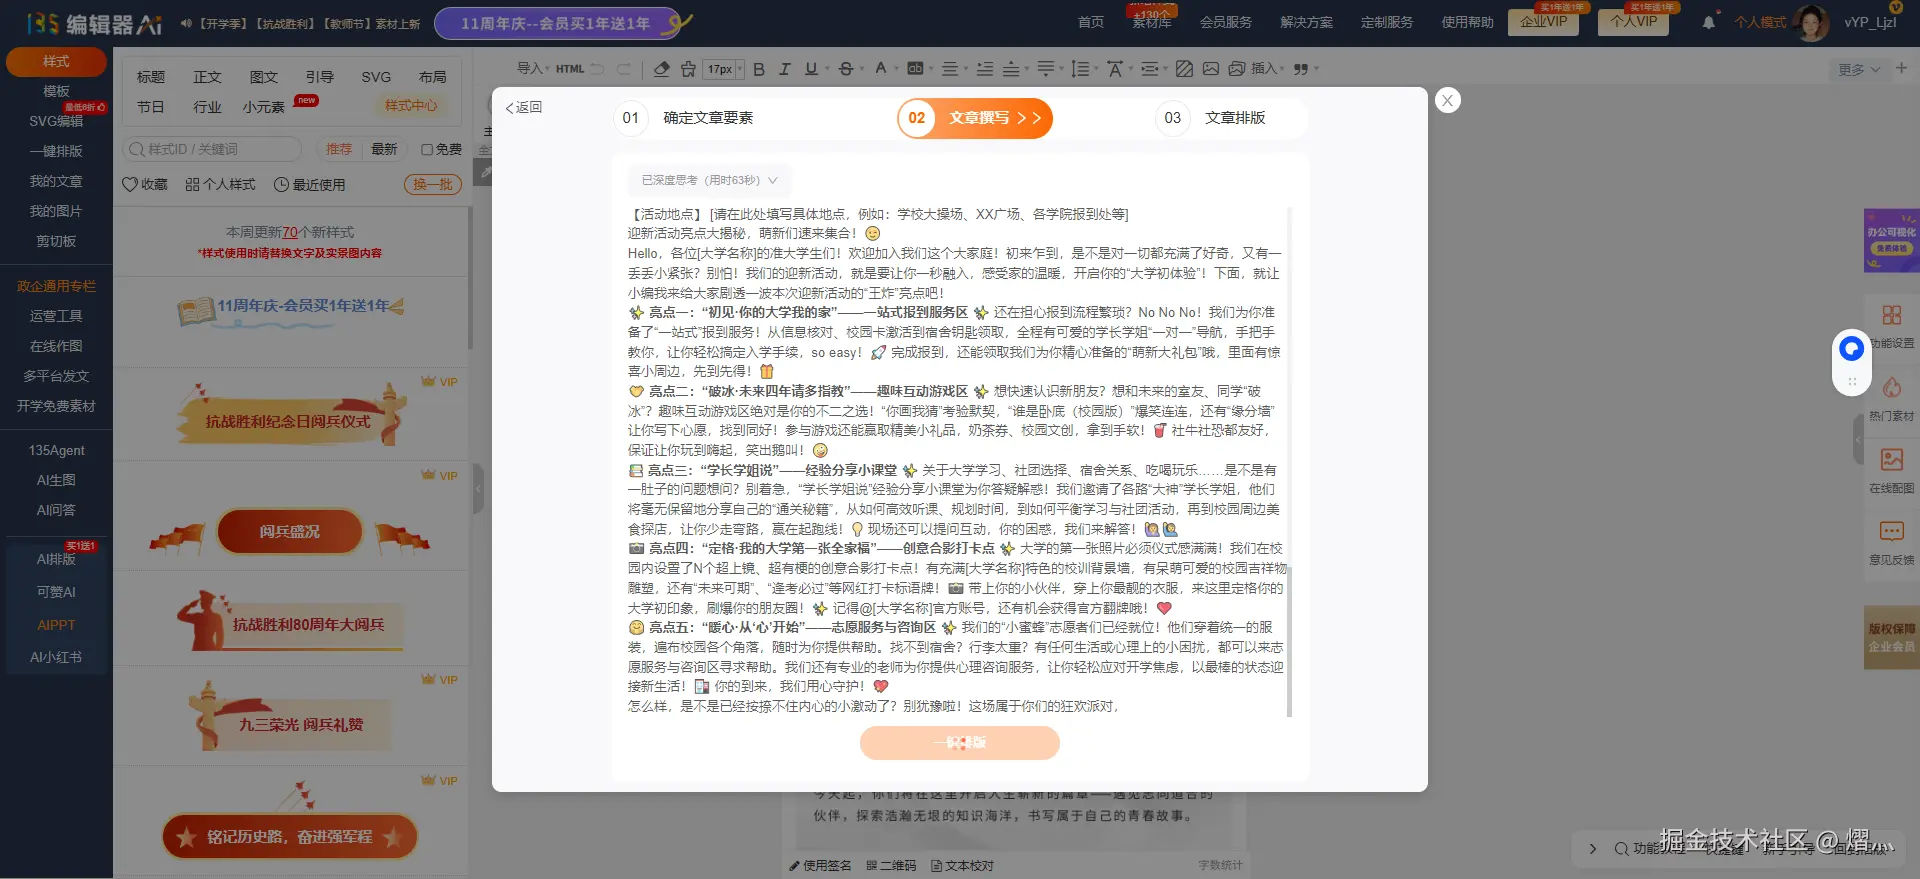Click the 功能设置 grid icon
Screen dimensions: 1920x879
coord(1891,316)
